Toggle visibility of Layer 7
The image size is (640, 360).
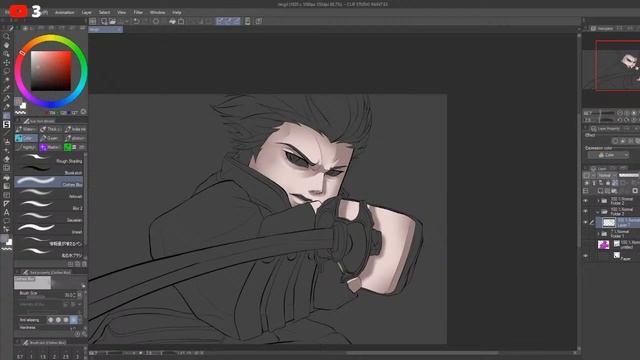586,222
